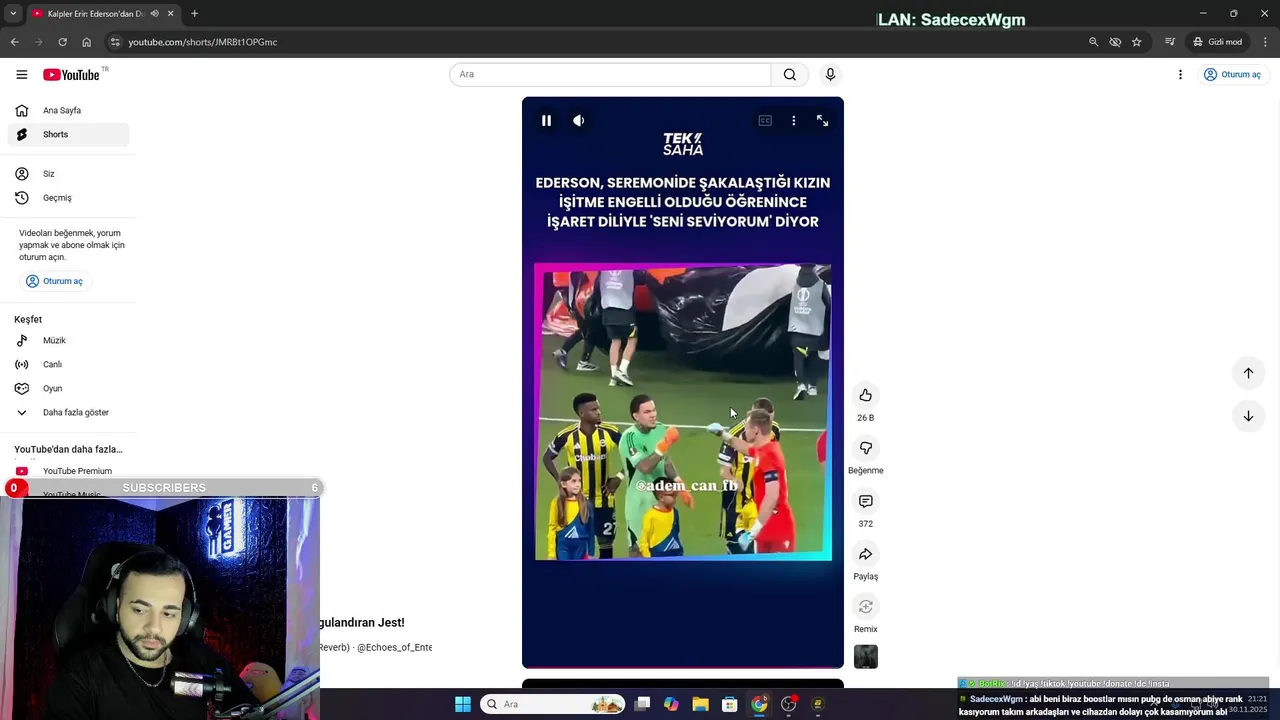Open the sound source thumbnail
Screen dimensions: 1280x720
tap(866, 657)
